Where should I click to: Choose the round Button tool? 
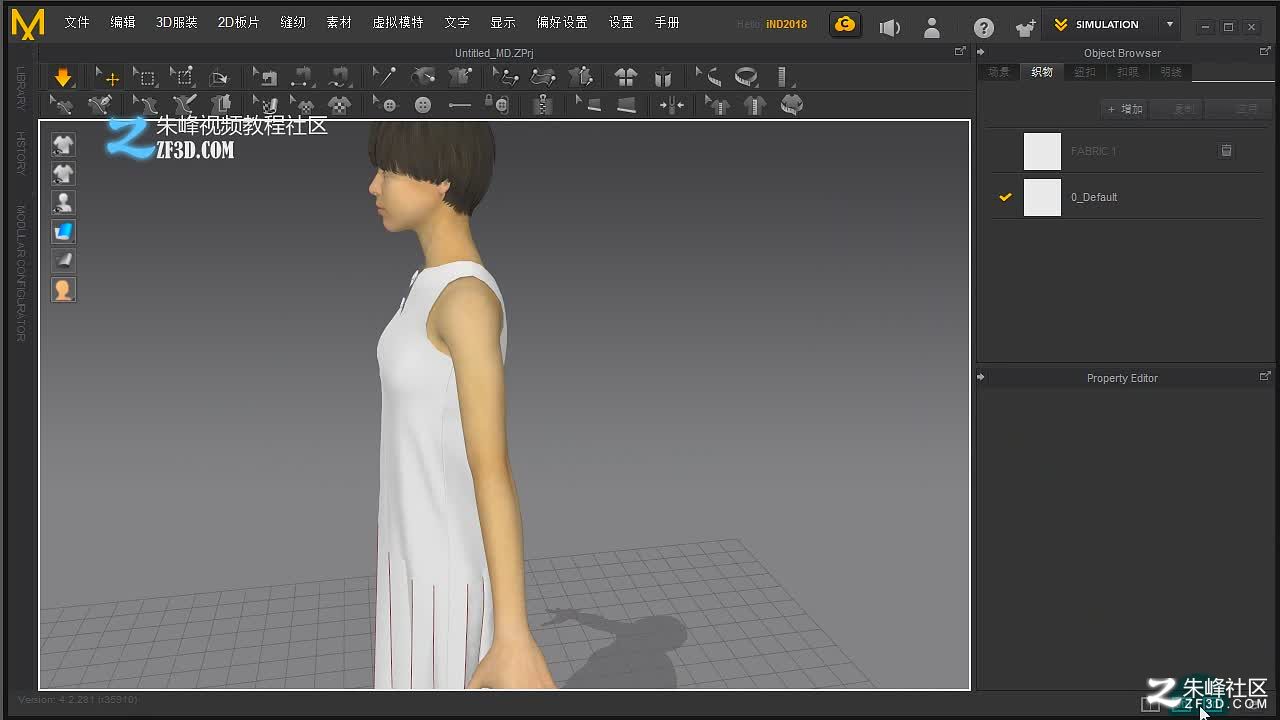click(x=423, y=105)
